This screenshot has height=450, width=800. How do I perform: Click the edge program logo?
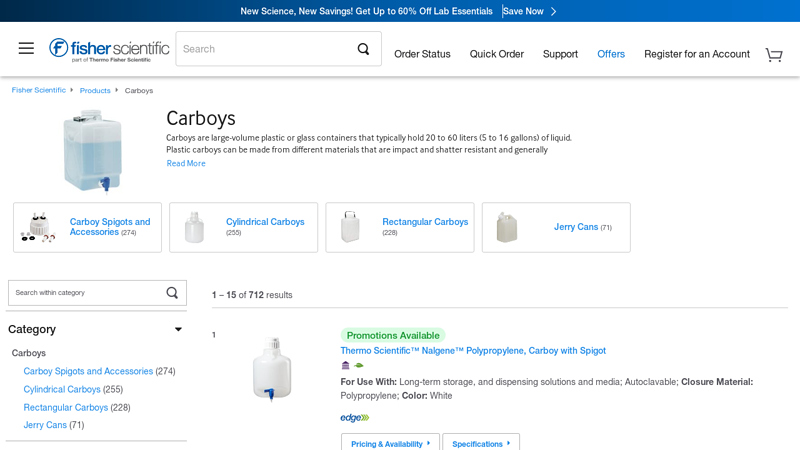(x=355, y=417)
